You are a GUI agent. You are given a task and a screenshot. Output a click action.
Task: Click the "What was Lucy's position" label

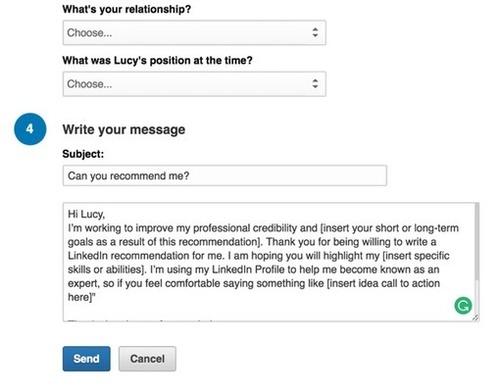pyautogui.click(x=157, y=60)
